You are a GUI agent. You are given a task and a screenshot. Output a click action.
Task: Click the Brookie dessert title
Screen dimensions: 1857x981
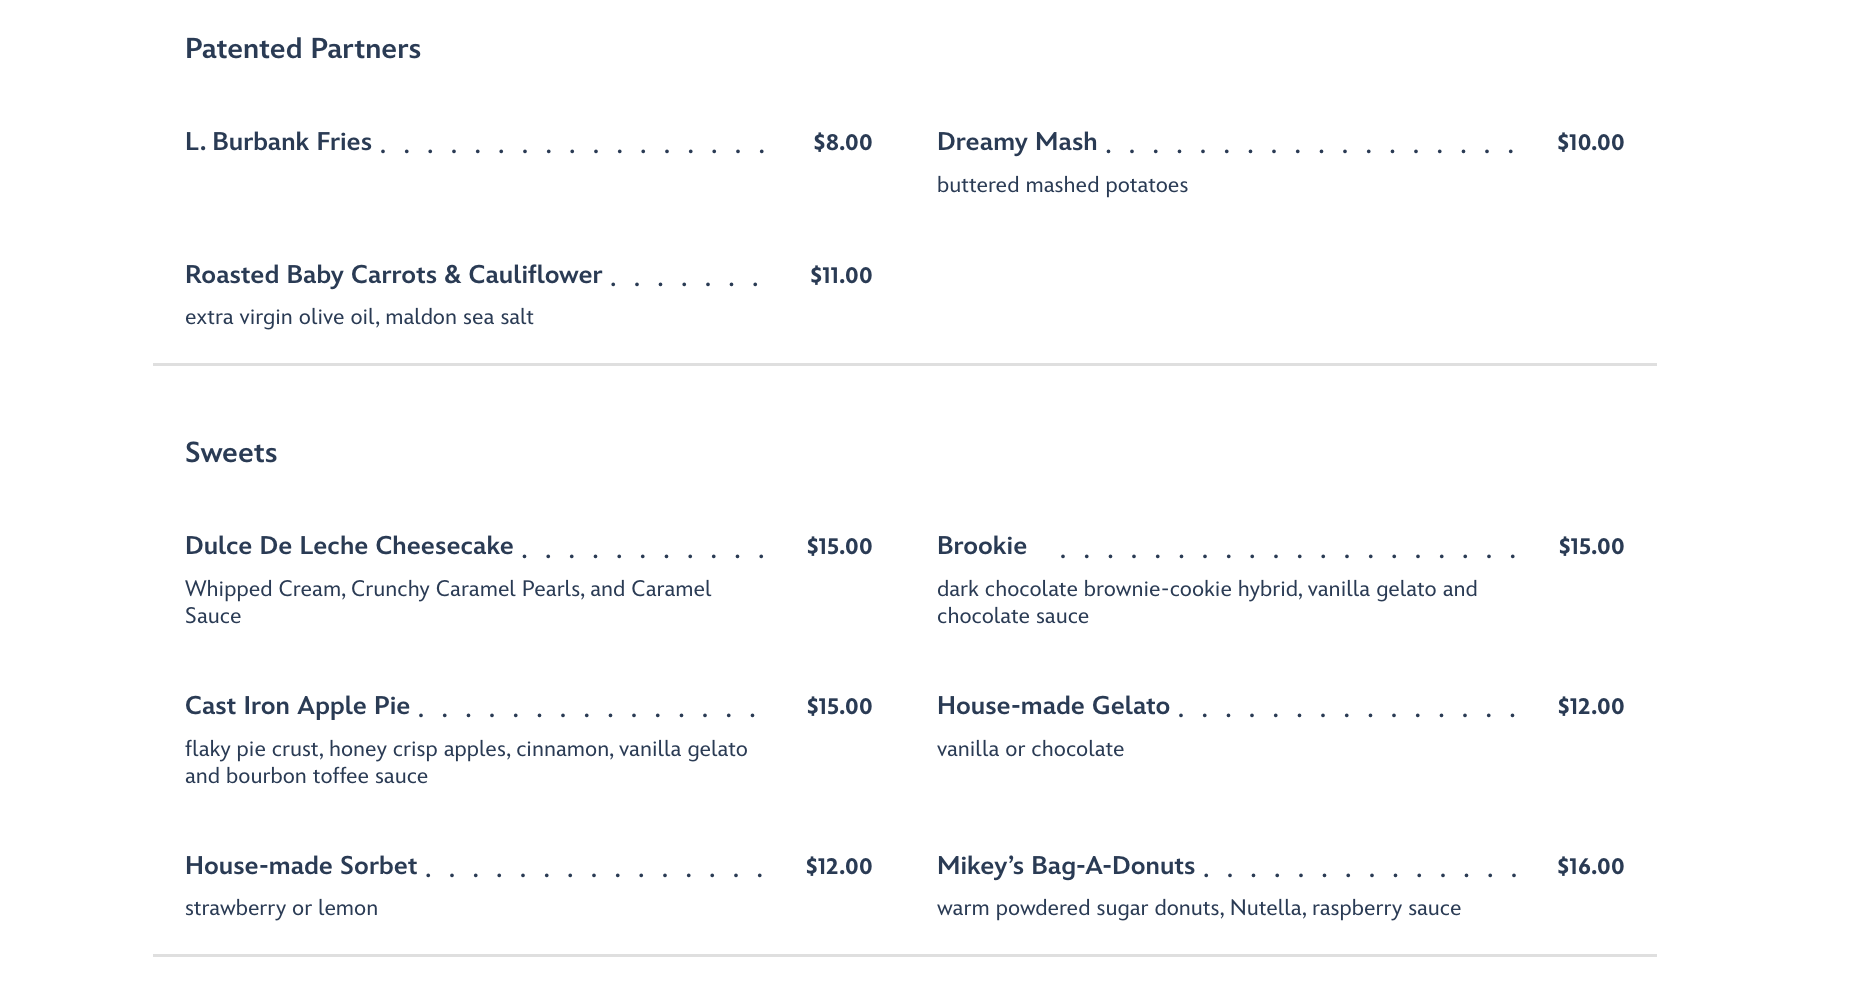(x=982, y=546)
